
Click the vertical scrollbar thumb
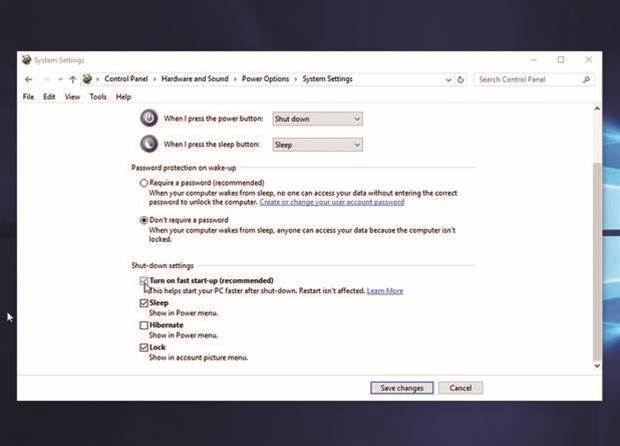[597, 261]
